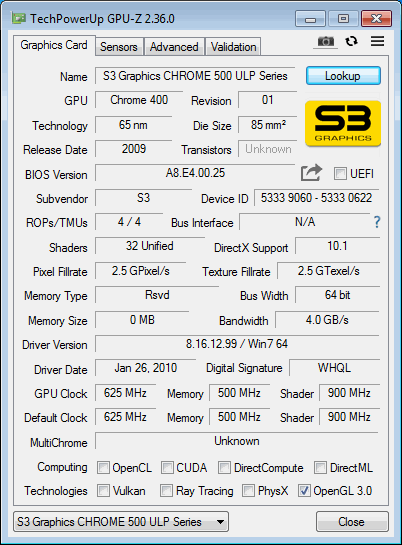This screenshot has width=402, height=545.
Task: Click the GPU-Z title bar app icon
Action: 18,18
